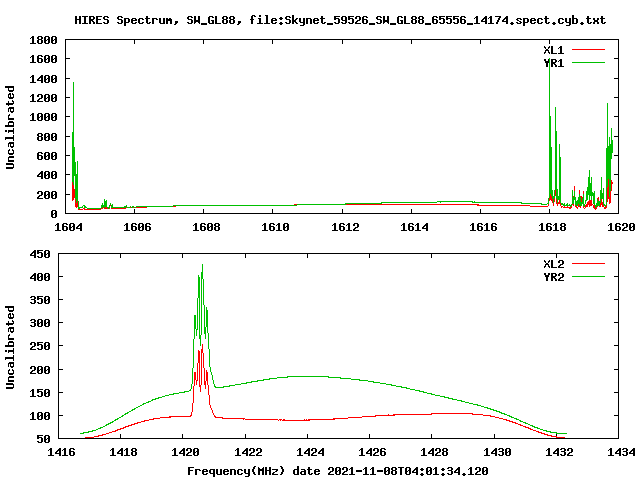This screenshot has height=480, width=640.
Task: Select the tallest green peak near 1420.5 MHz
Action: point(202,267)
